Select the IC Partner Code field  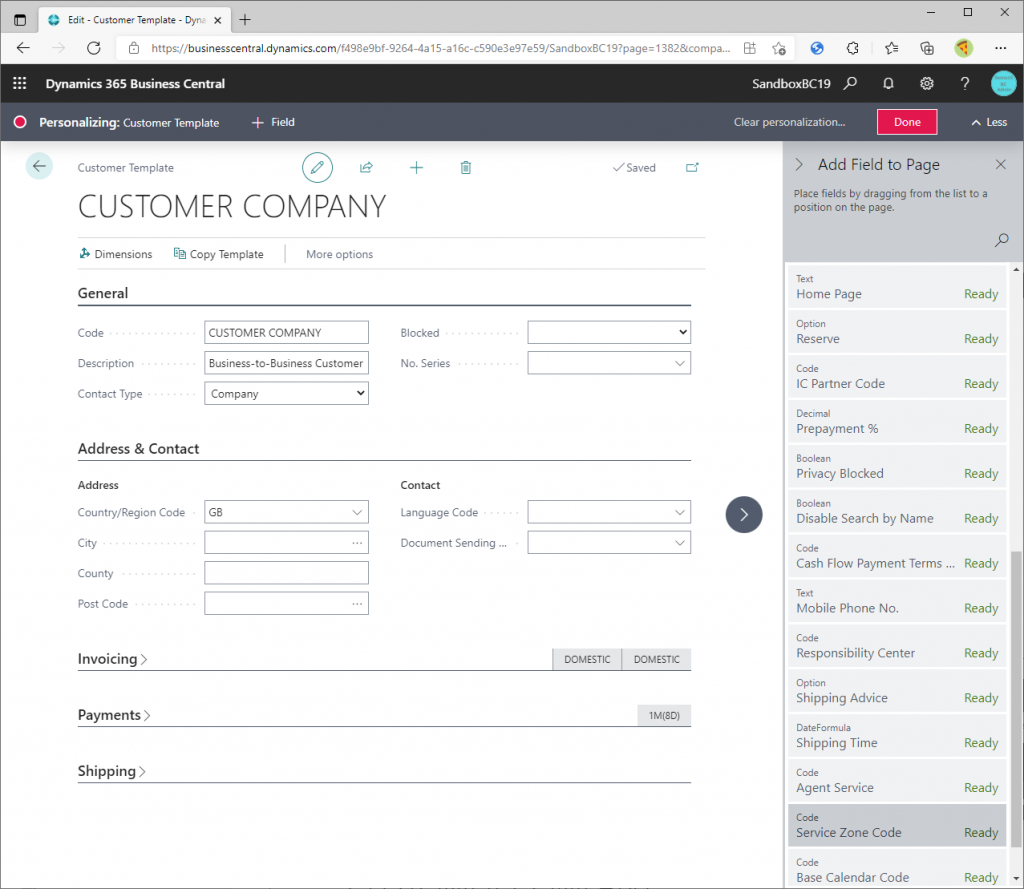[x=897, y=377]
